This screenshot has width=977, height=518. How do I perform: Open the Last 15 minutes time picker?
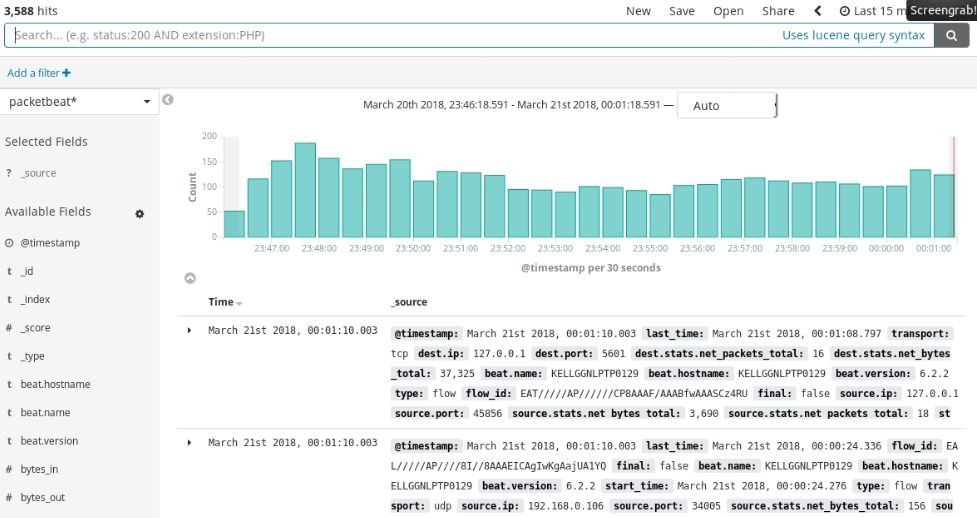pos(870,11)
